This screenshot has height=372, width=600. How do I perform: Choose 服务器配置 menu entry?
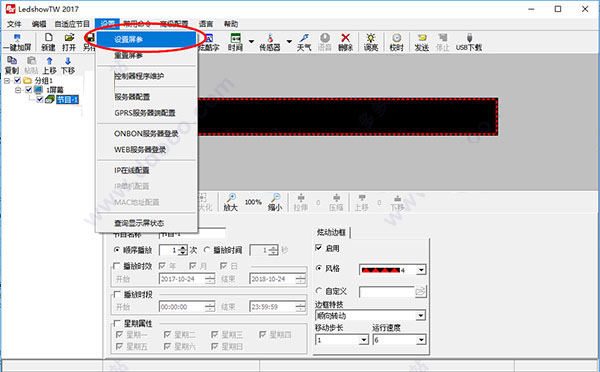[147, 97]
